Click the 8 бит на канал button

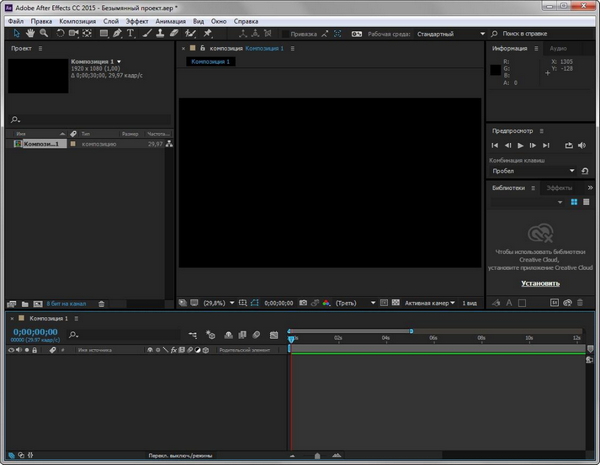click(x=68, y=303)
